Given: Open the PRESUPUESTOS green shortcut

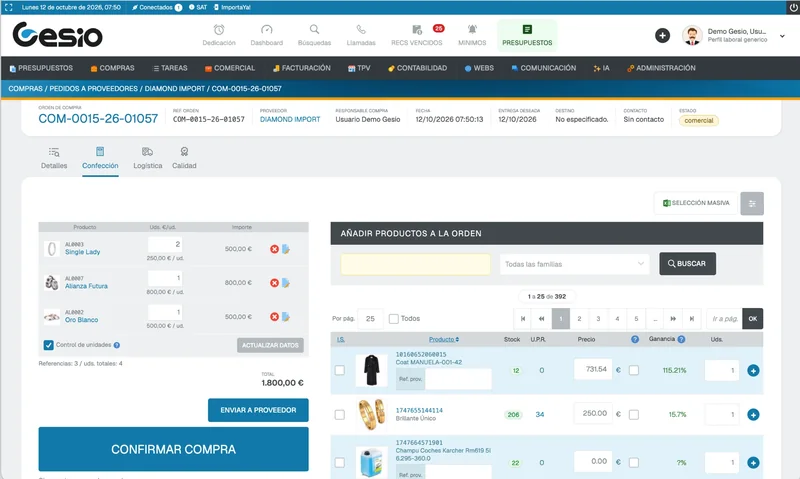Looking at the screenshot, I should tap(527, 35).
